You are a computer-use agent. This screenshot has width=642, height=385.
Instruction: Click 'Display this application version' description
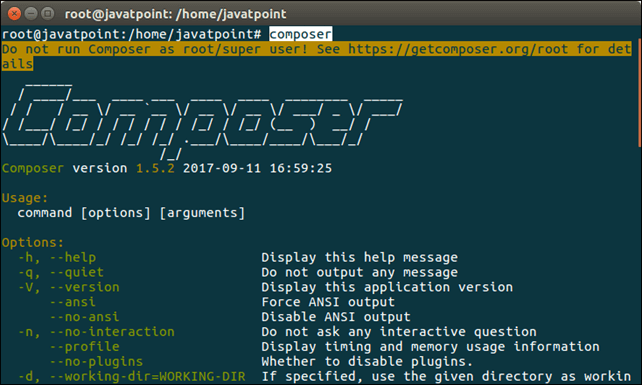[x=387, y=287]
